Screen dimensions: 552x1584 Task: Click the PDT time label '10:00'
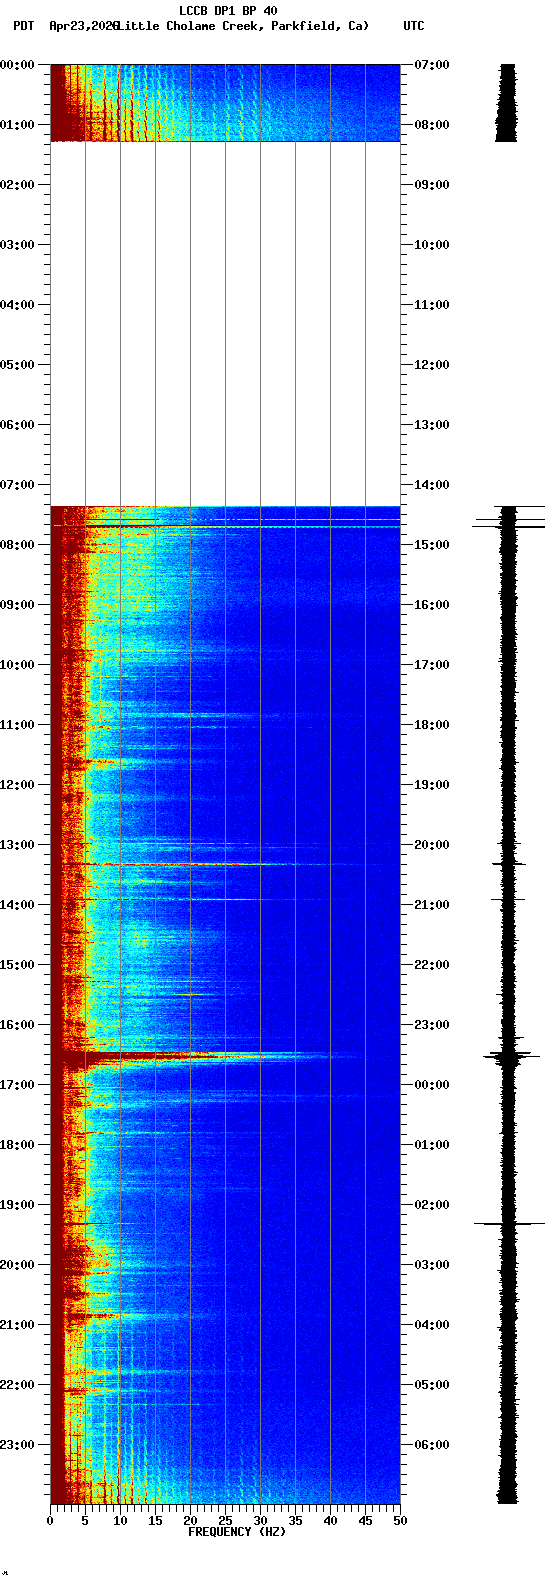(17, 665)
